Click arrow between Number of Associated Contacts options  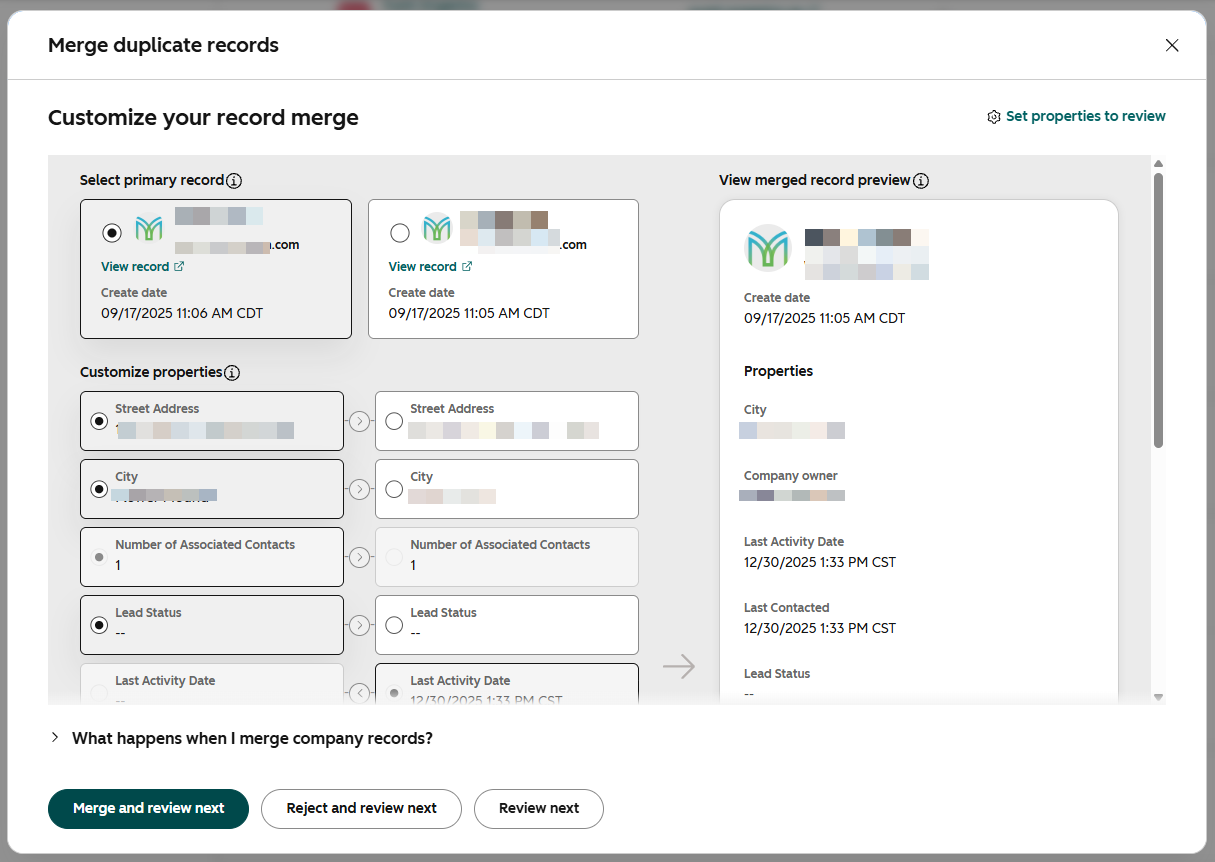click(x=359, y=557)
